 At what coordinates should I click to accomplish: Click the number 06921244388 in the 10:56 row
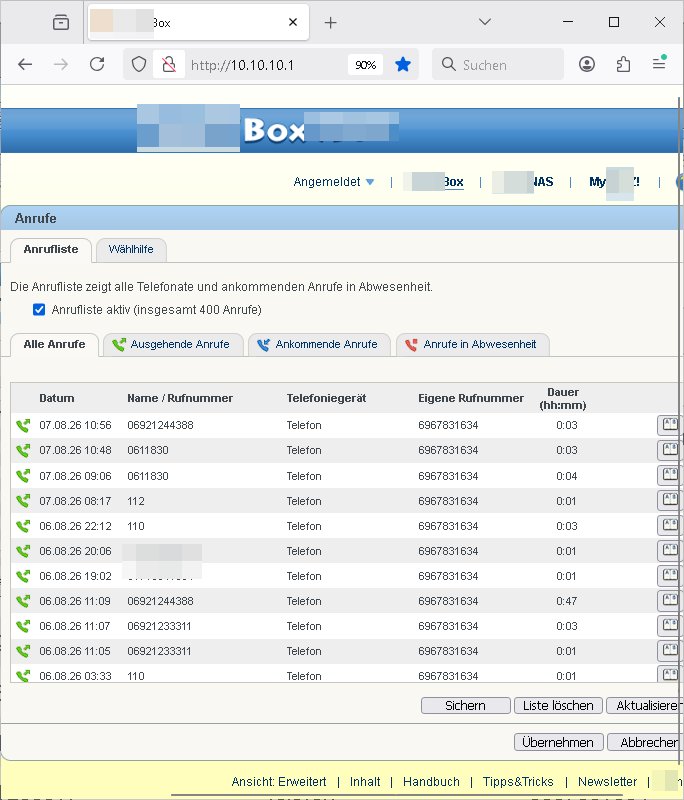click(160, 425)
